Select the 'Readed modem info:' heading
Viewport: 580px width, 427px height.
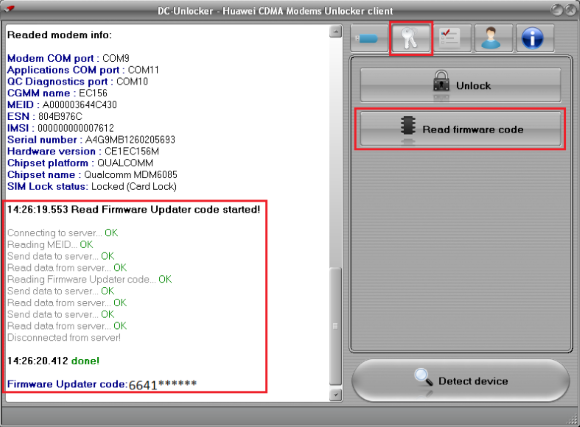pos(59,35)
